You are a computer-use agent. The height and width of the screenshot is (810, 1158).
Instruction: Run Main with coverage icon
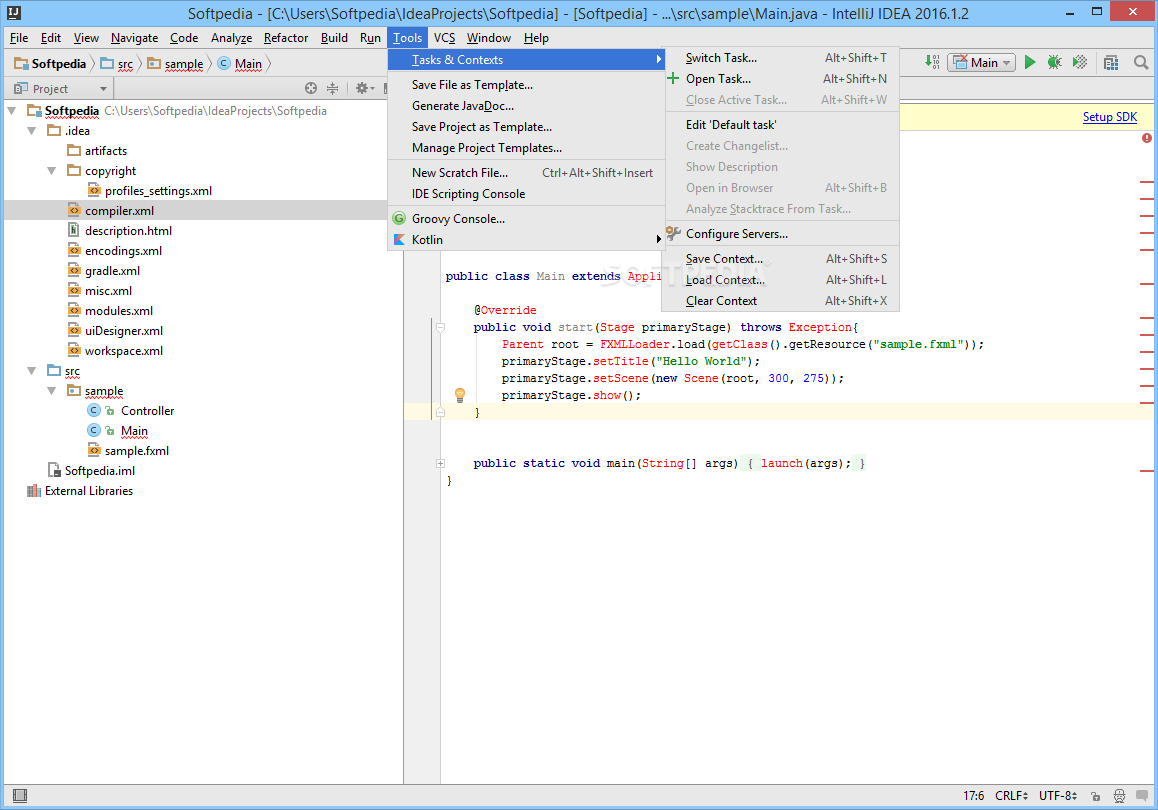(1080, 63)
